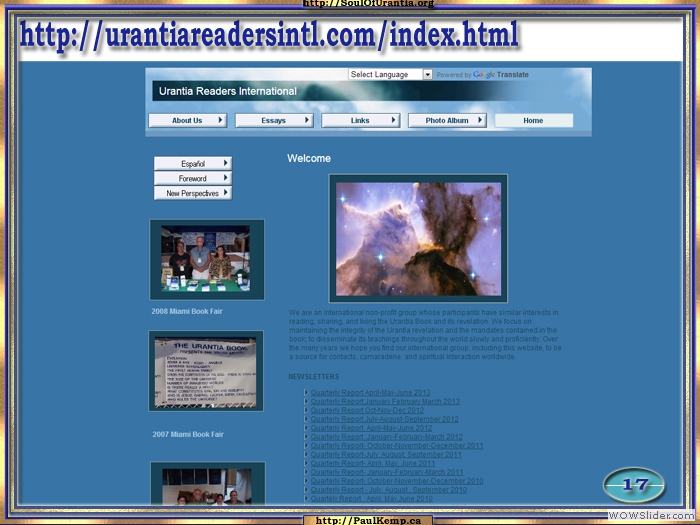This screenshot has height=525, width=700.
Task: Open Quarterly Report January February March 2013
Action: (385, 401)
